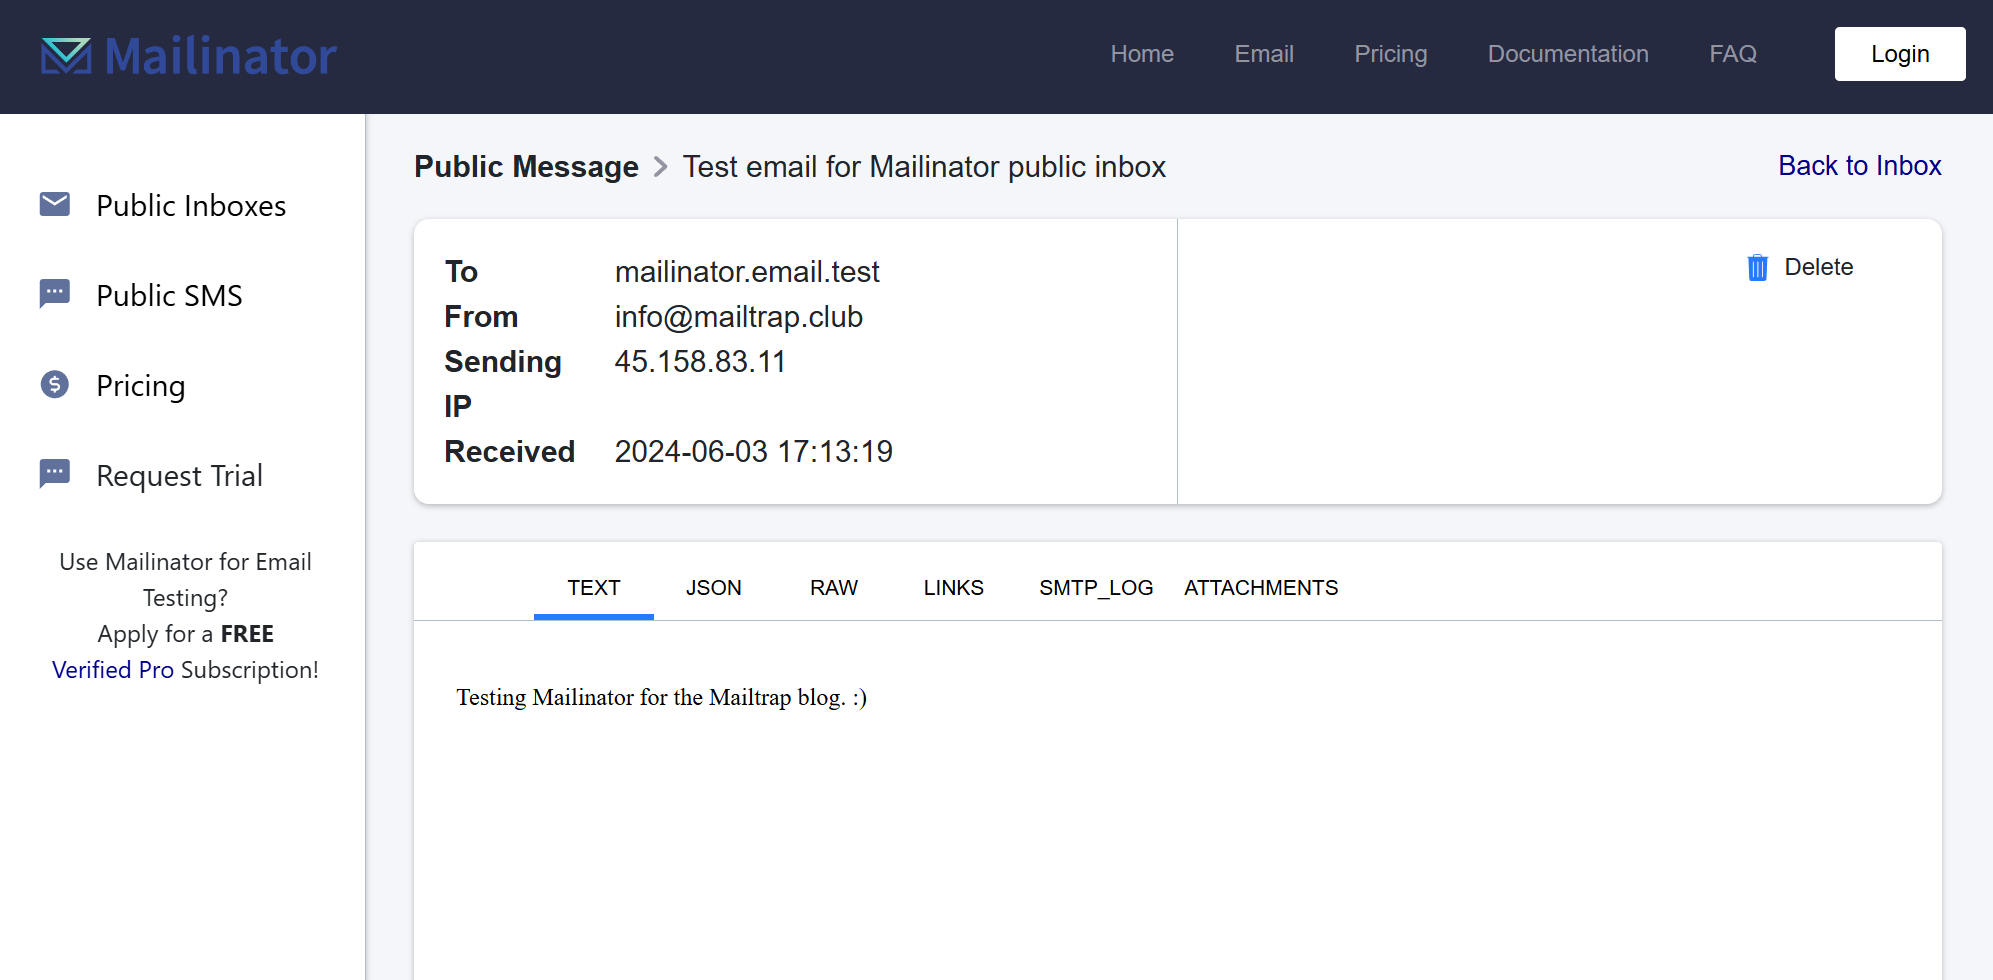
Task: Click the Public Message breadcrumb heading
Action: pyautogui.click(x=526, y=167)
